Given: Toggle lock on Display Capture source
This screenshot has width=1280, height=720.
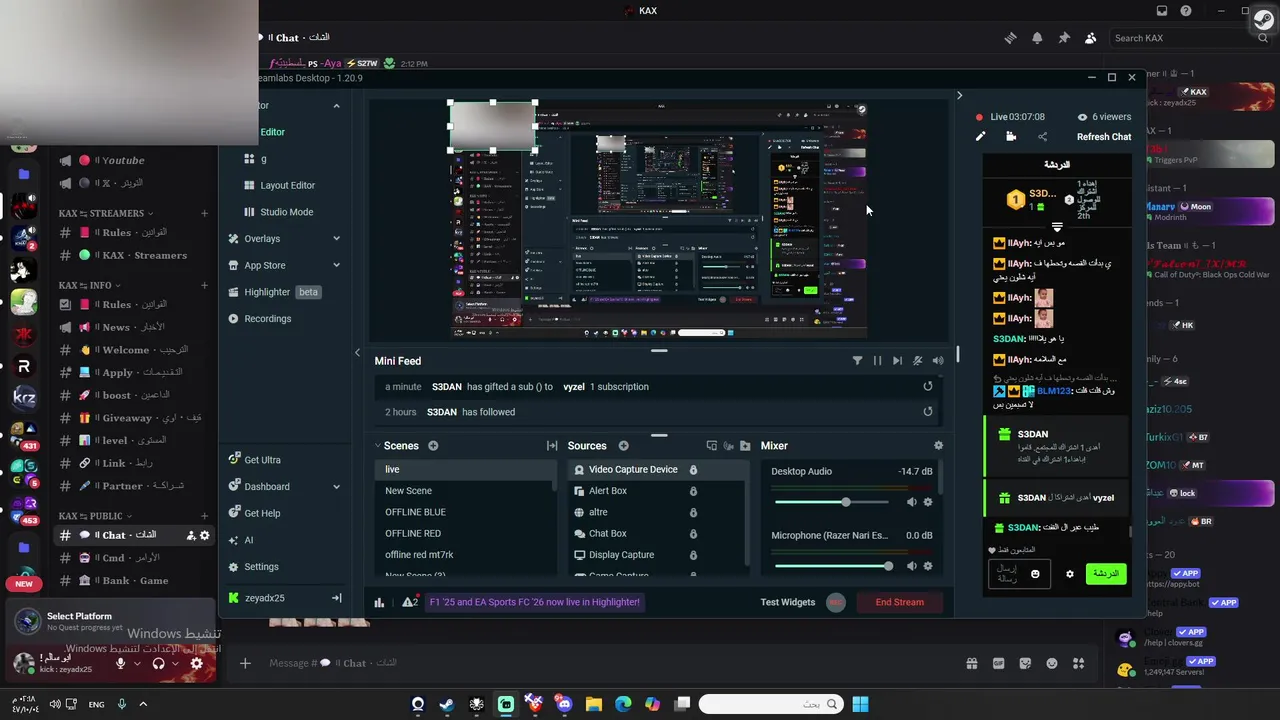Looking at the screenshot, I should (x=693, y=555).
